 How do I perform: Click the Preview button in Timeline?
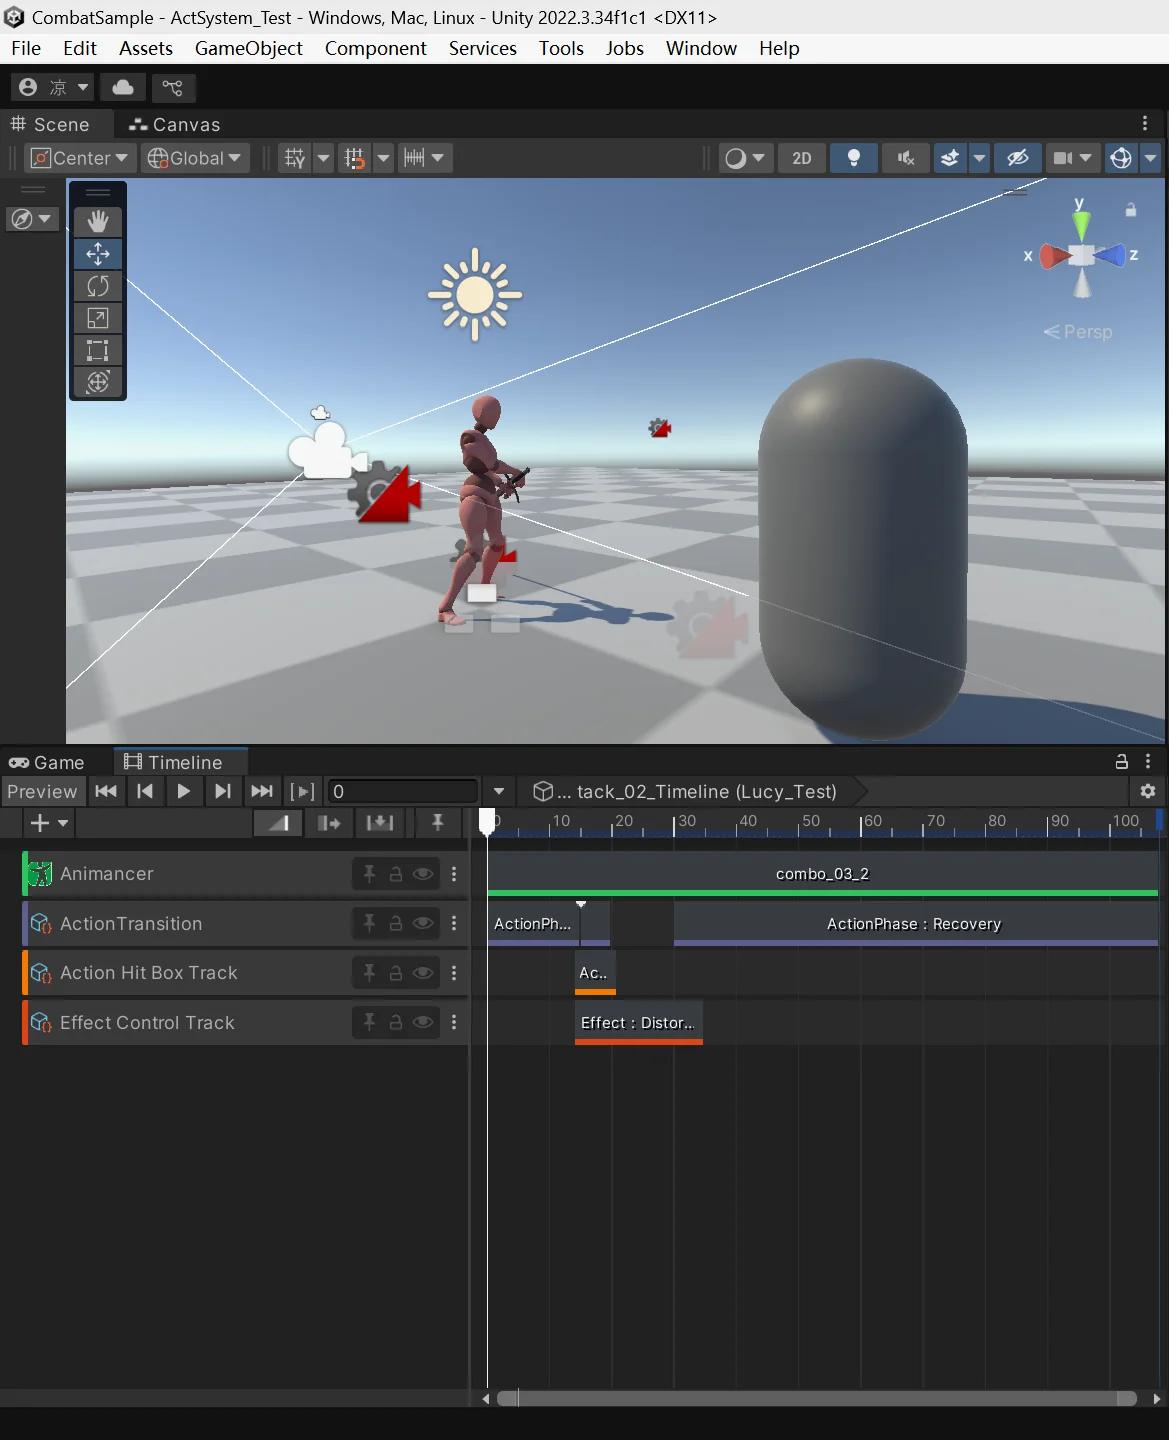pyautogui.click(x=42, y=791)
